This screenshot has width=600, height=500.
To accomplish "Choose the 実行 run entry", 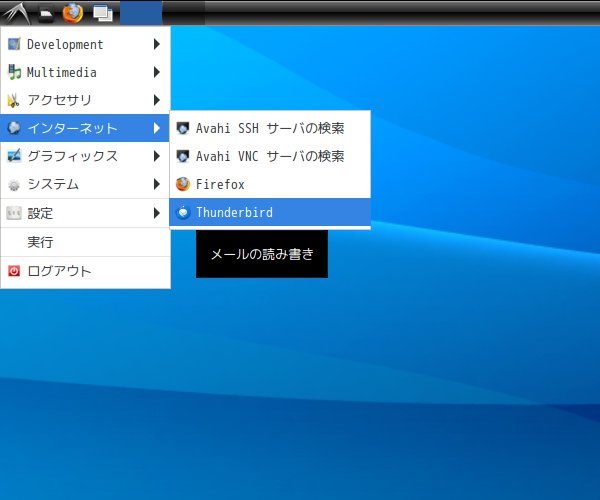I will tap(85, 242).
